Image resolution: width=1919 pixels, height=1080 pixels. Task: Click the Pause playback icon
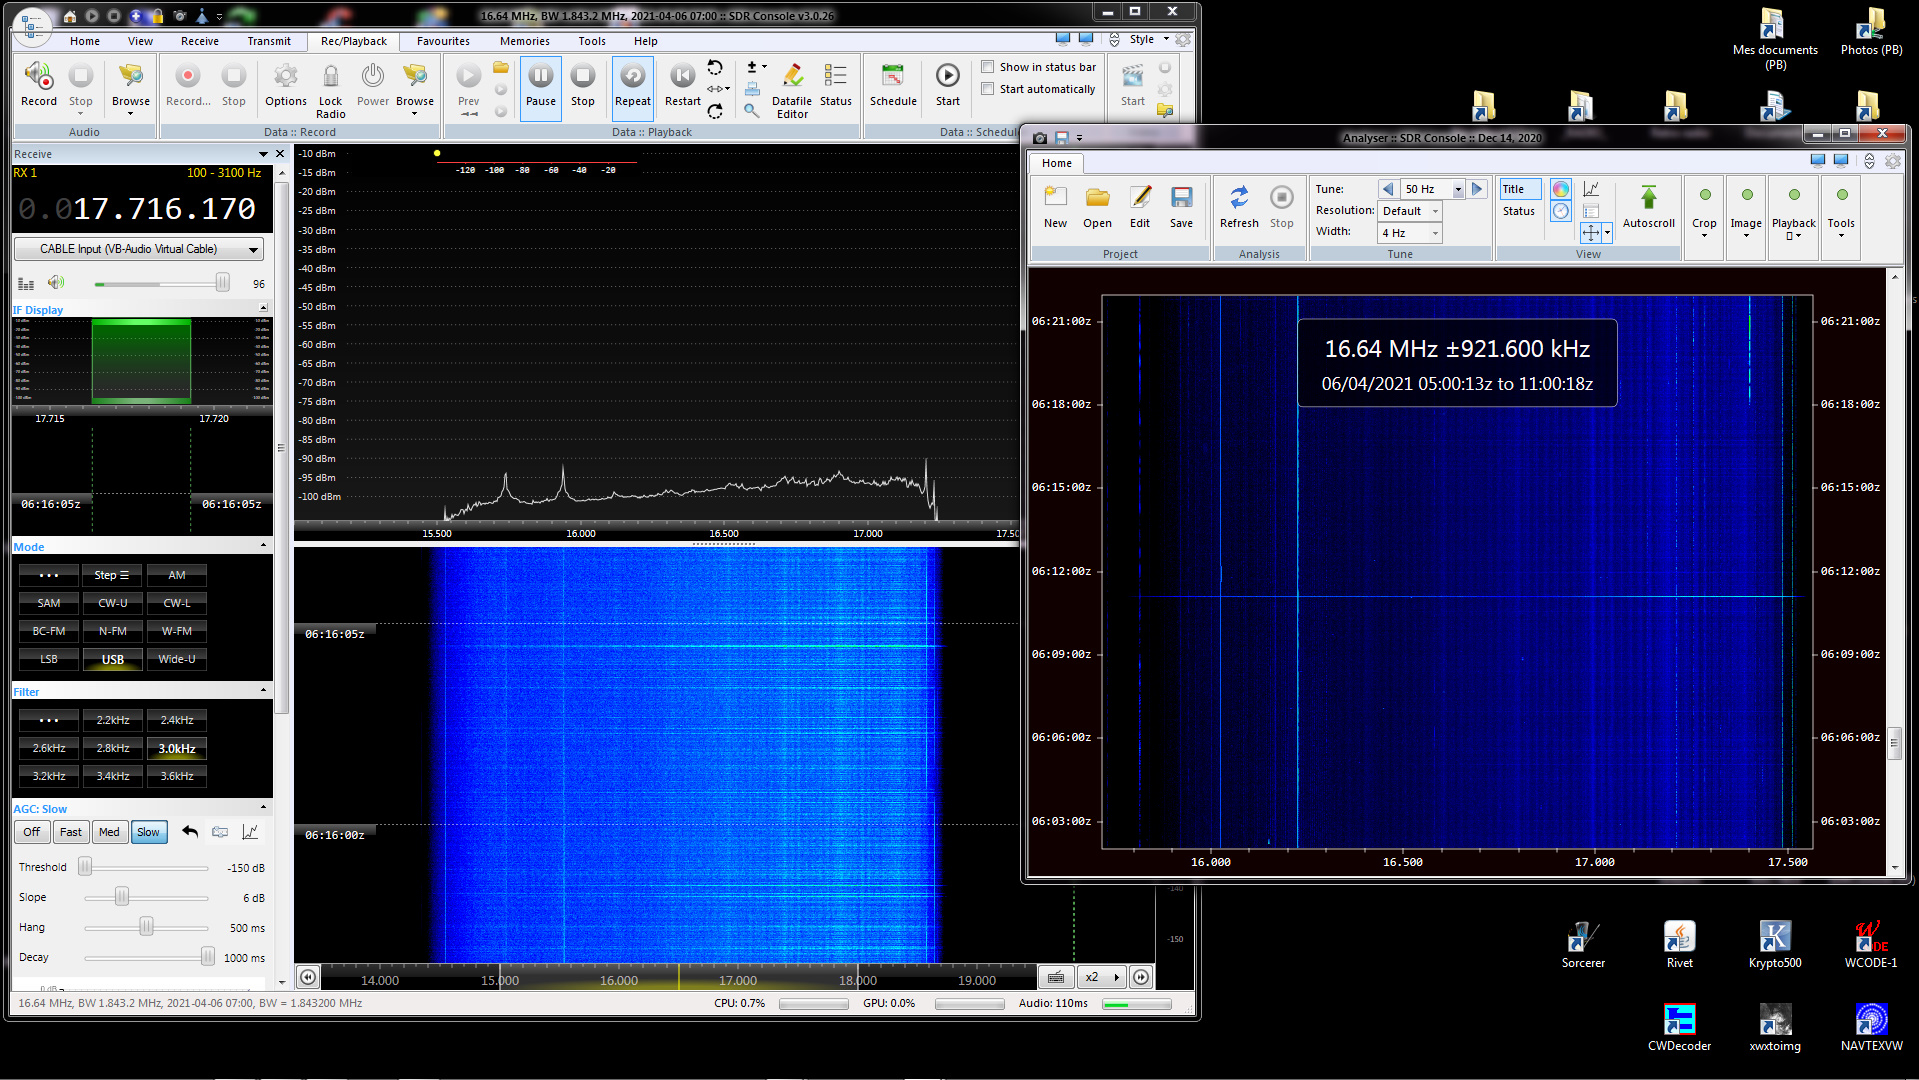click(540, 78)
